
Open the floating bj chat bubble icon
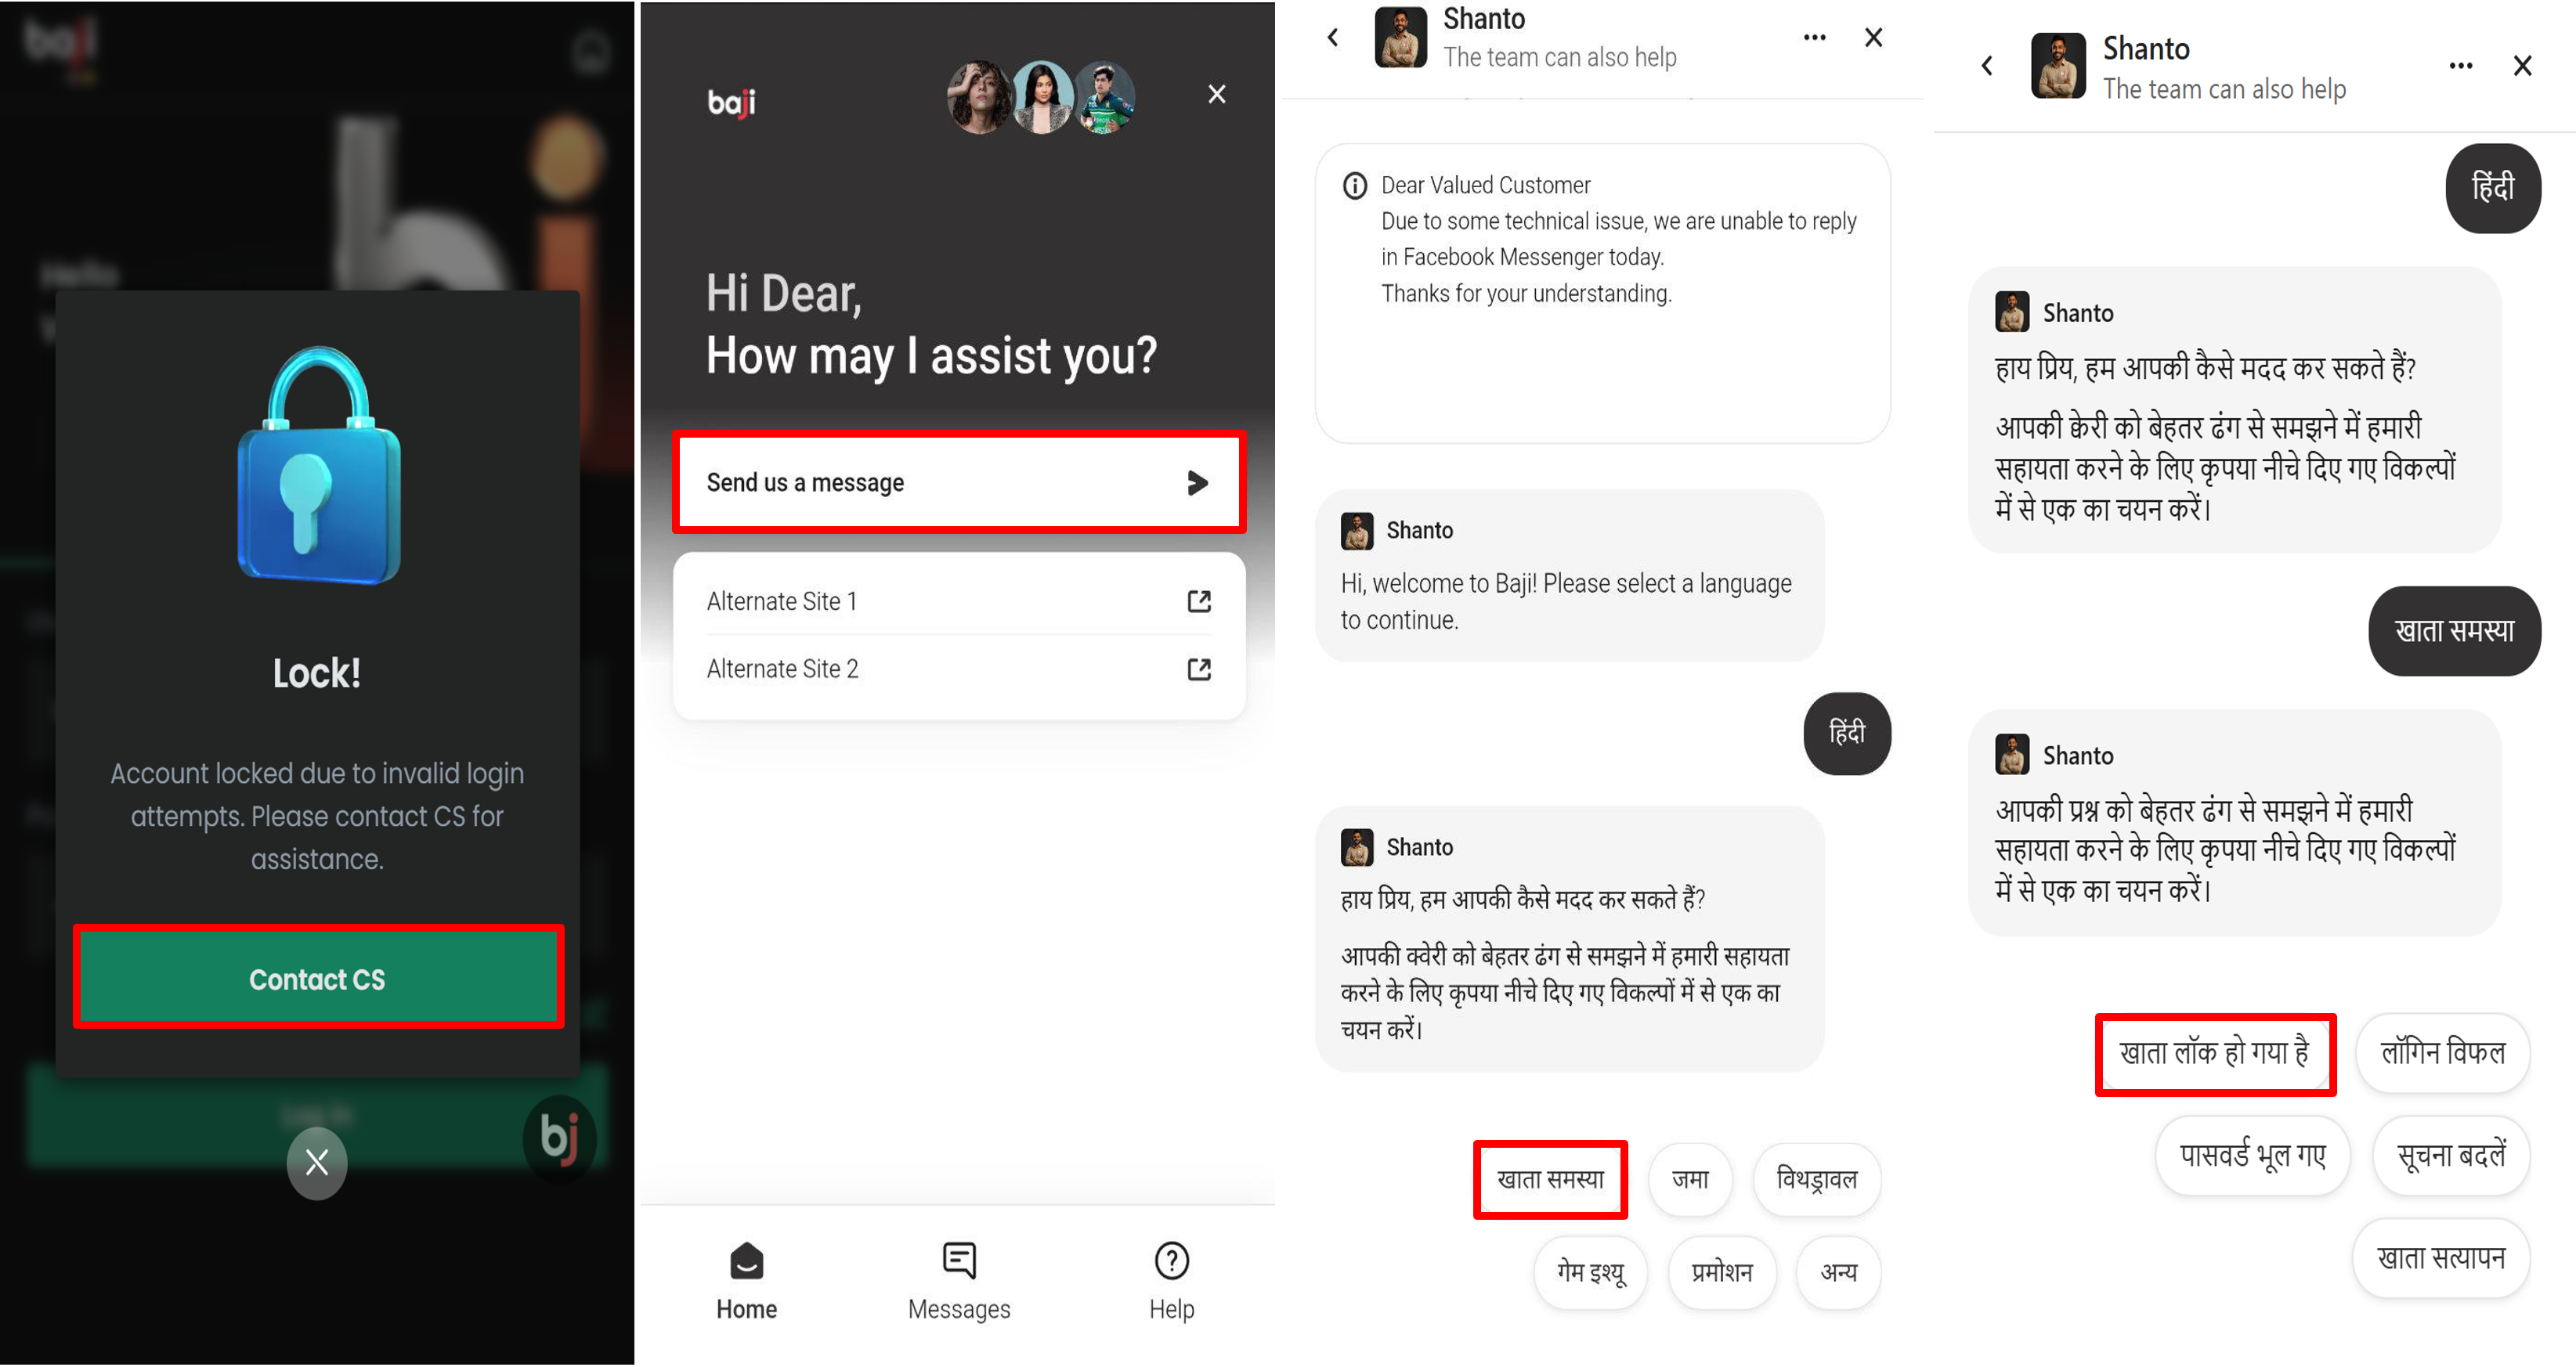pyautogui.click(x=559, y=1138)
